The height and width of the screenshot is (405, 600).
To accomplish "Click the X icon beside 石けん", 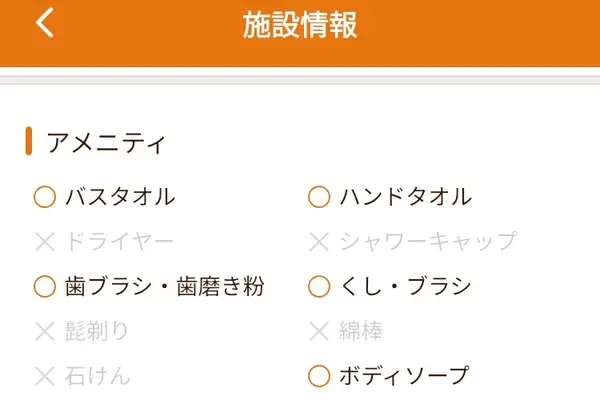I will pos(44,376).
